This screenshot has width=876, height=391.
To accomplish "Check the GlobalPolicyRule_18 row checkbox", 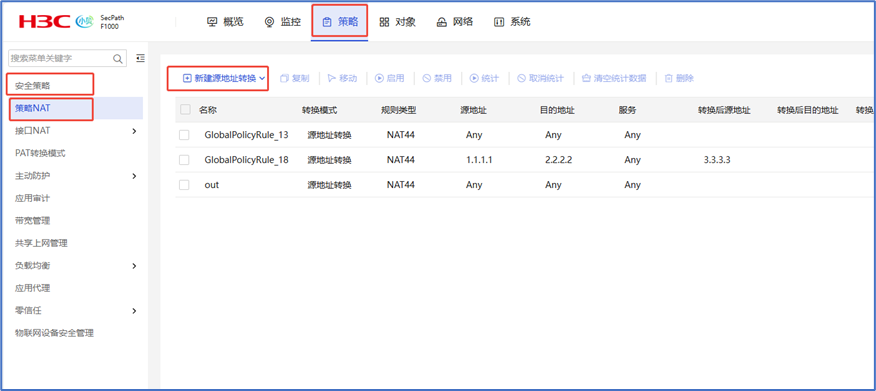I will 184,160.
